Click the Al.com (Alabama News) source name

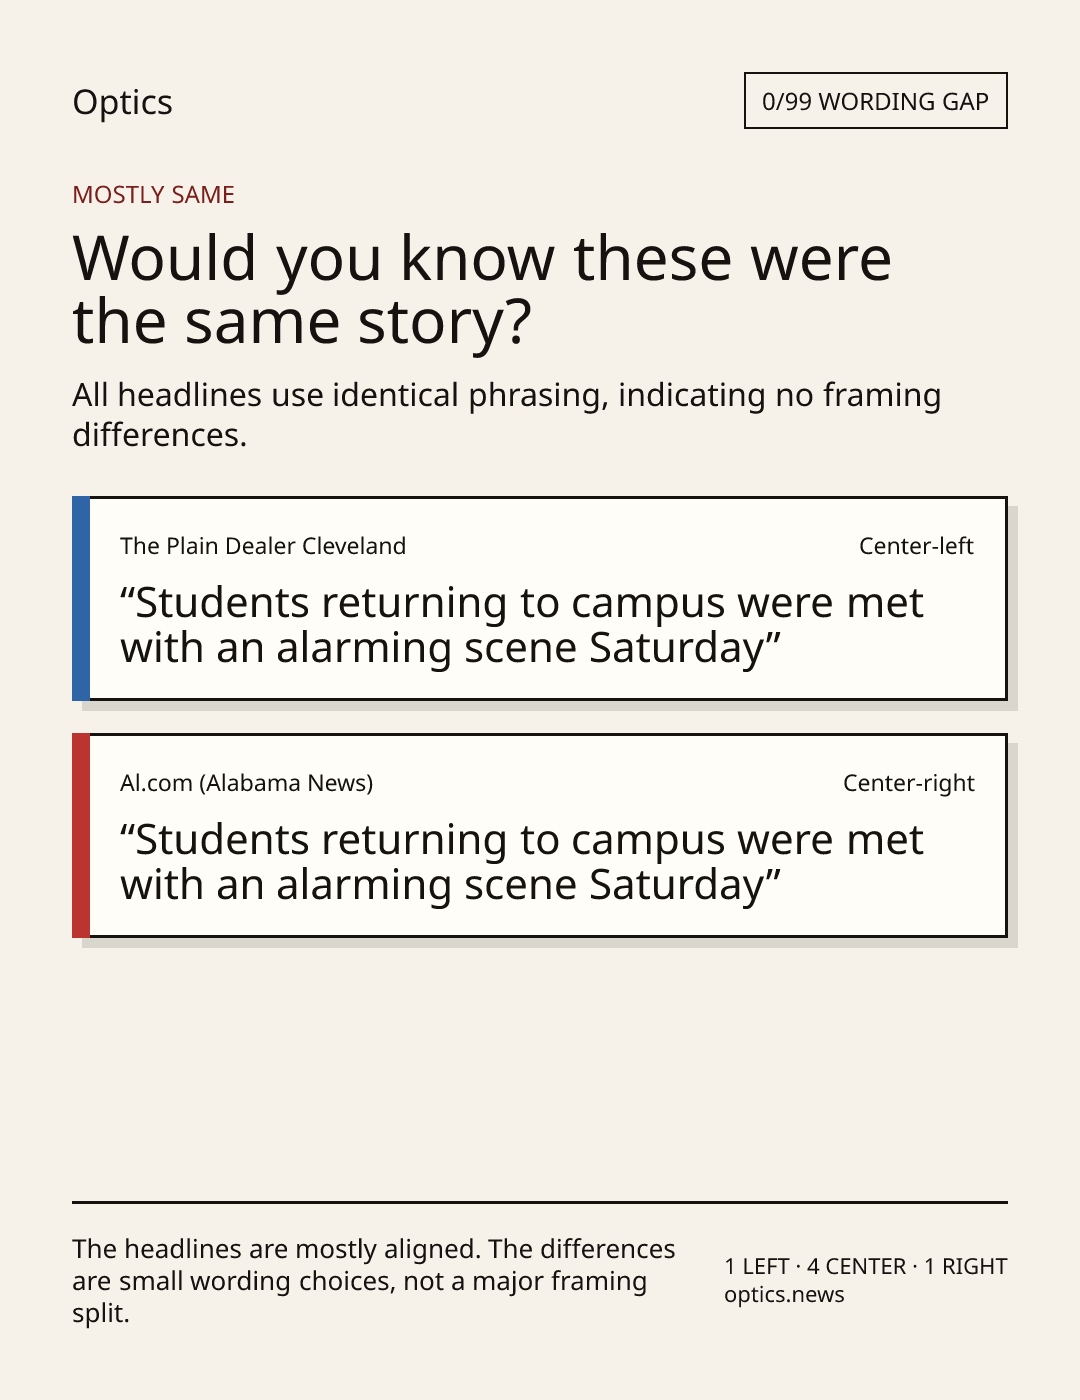point(246,783)
